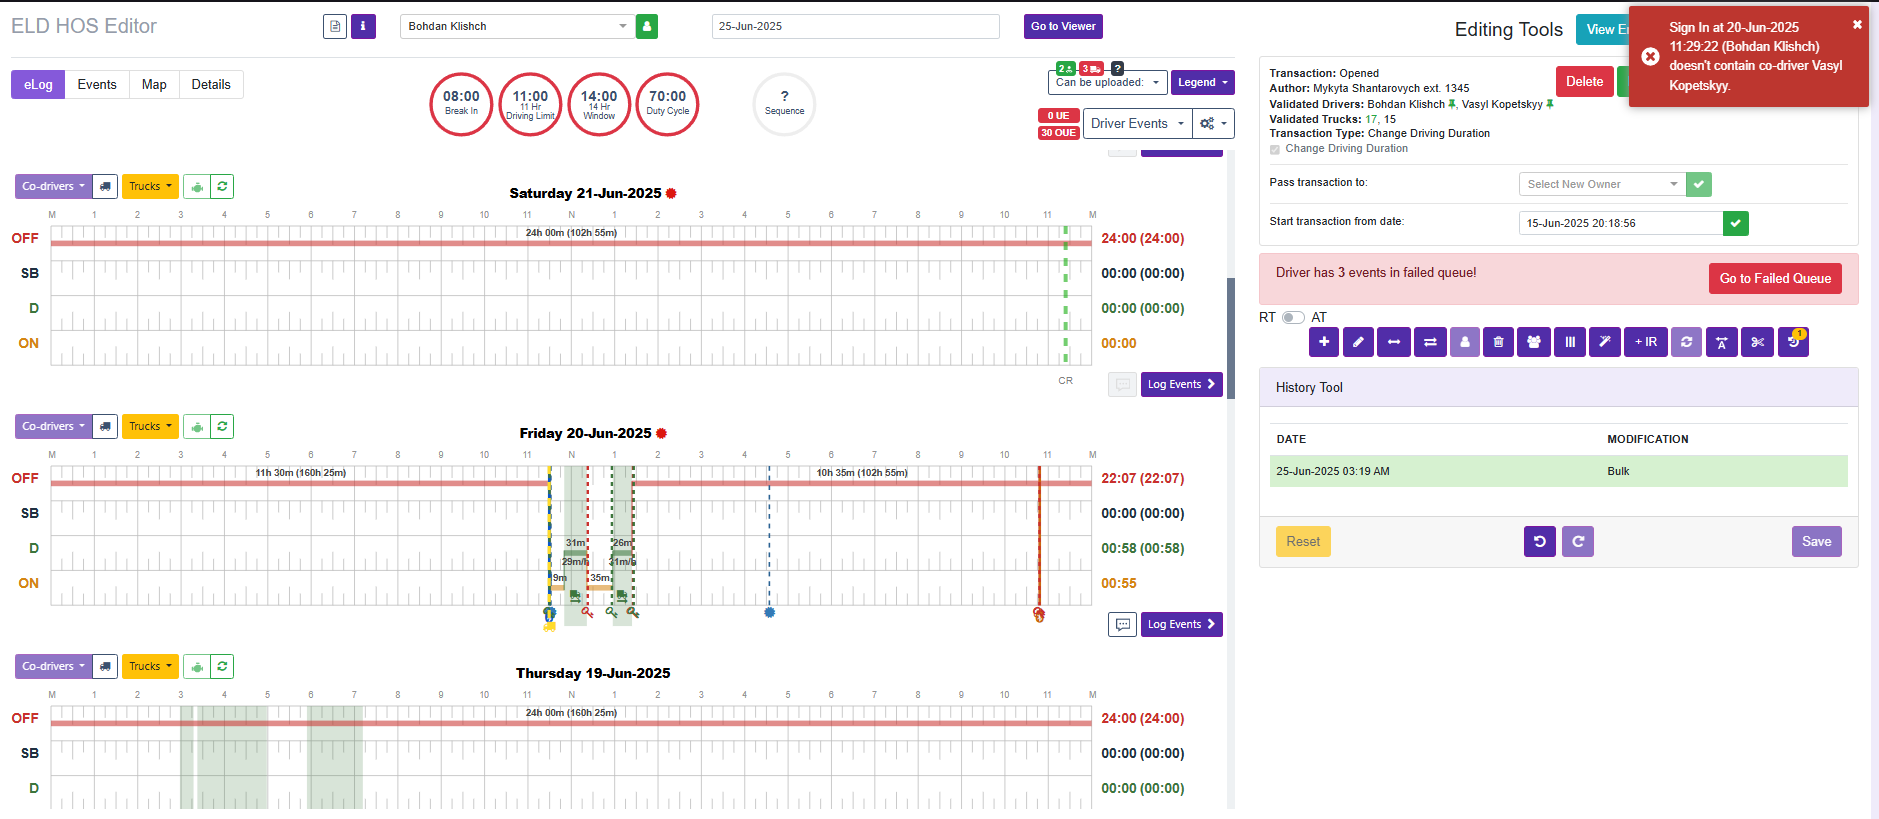Click the android icon for Friday 20-Jun

(x=197, y=426)
